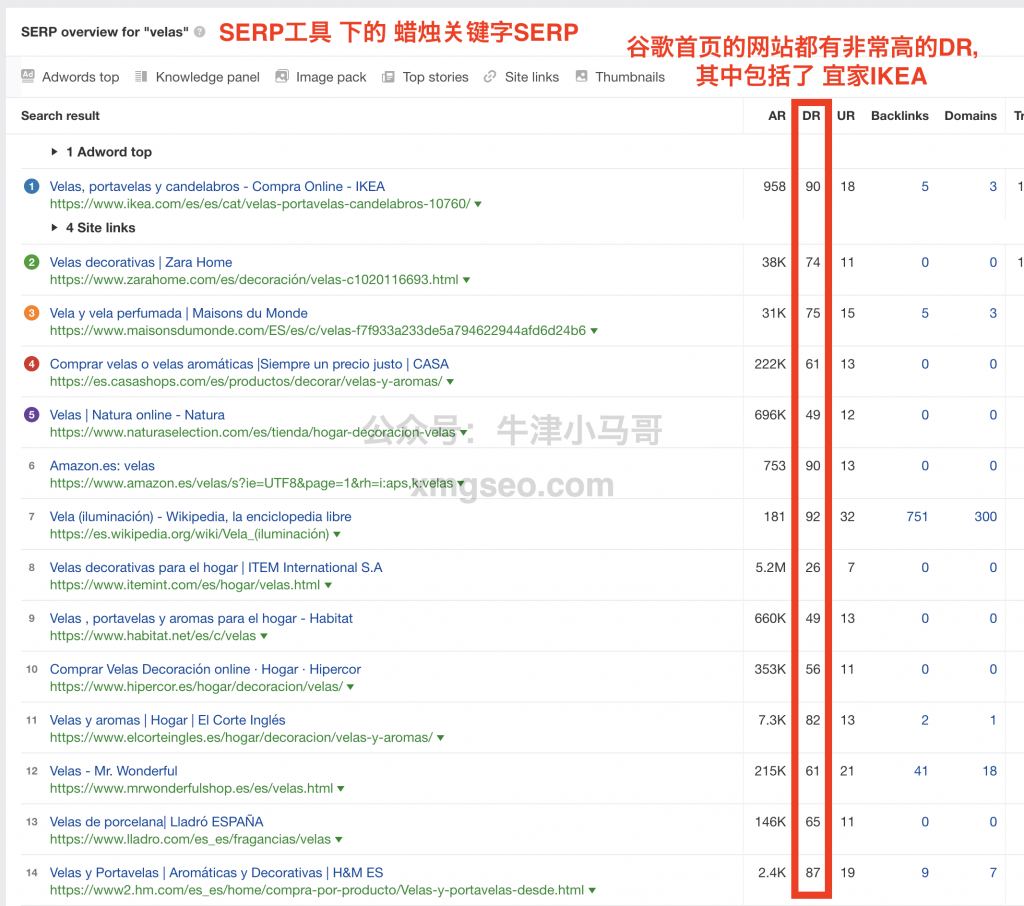
Task: Click the Backlinks column header
Action: [x=899, y=116]
